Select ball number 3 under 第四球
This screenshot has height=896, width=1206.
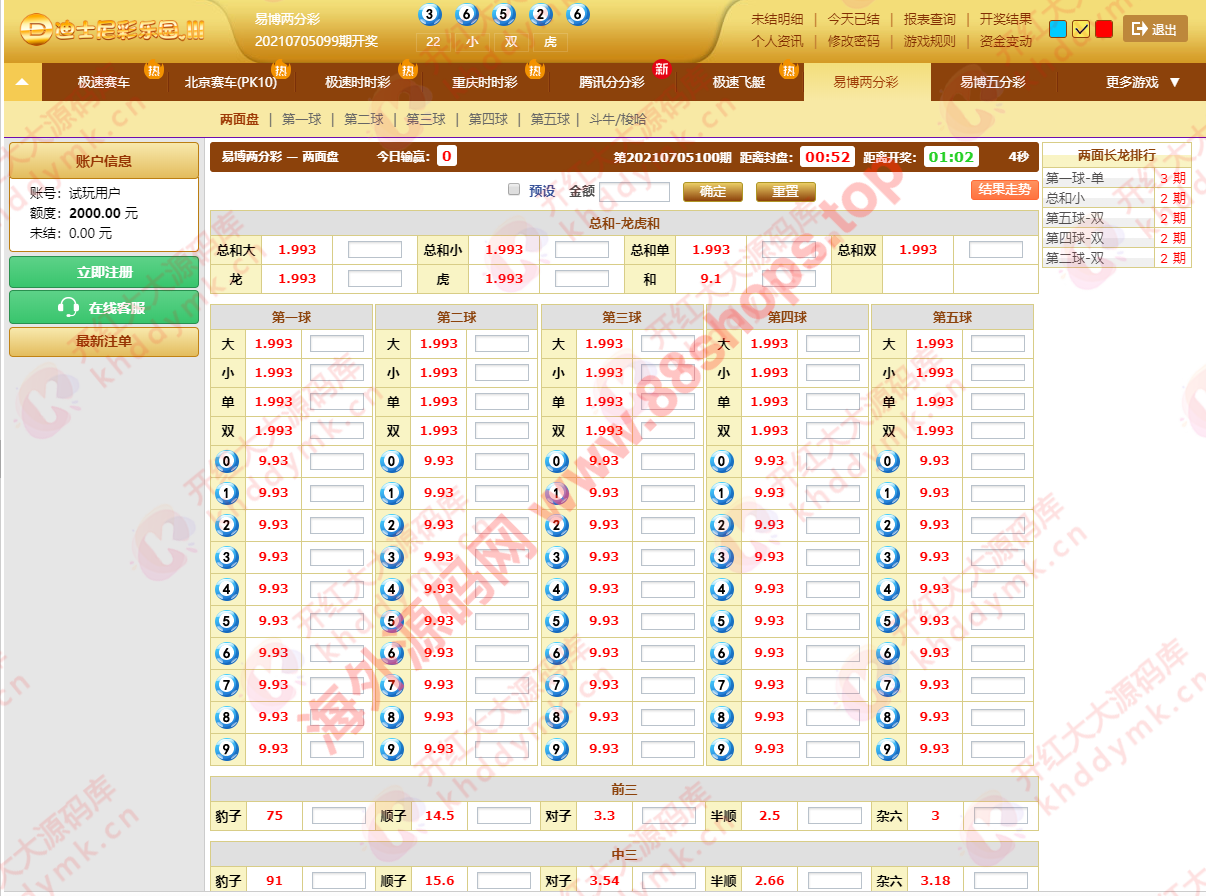click(722, 557)
